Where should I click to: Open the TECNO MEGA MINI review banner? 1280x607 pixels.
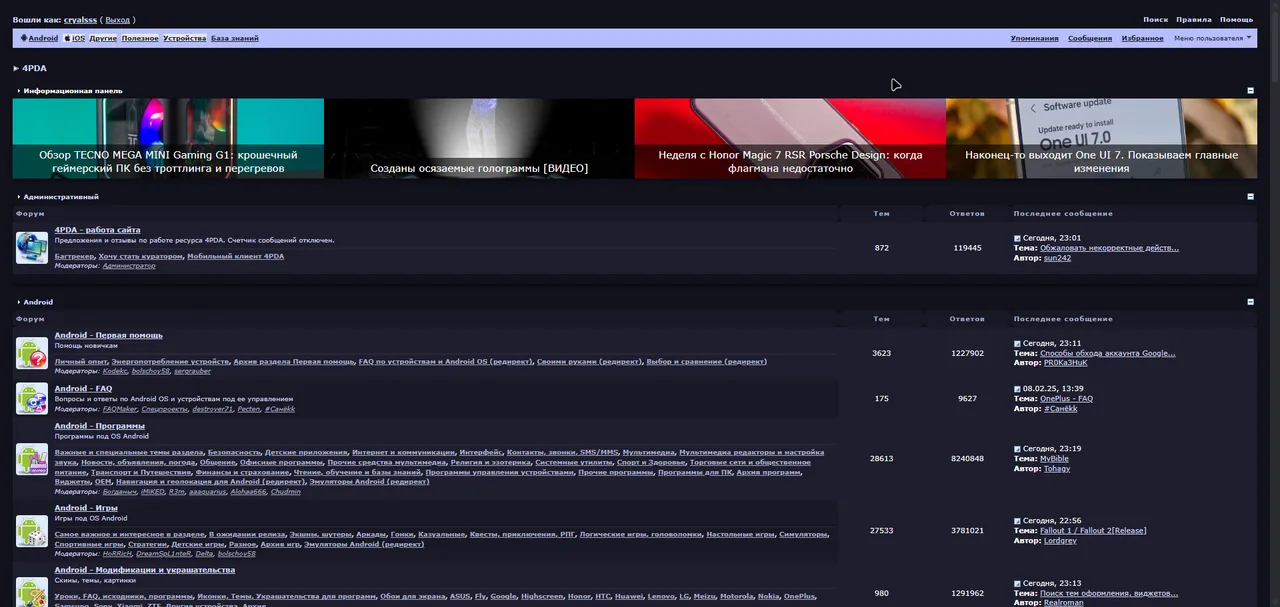tap(168, 138)
